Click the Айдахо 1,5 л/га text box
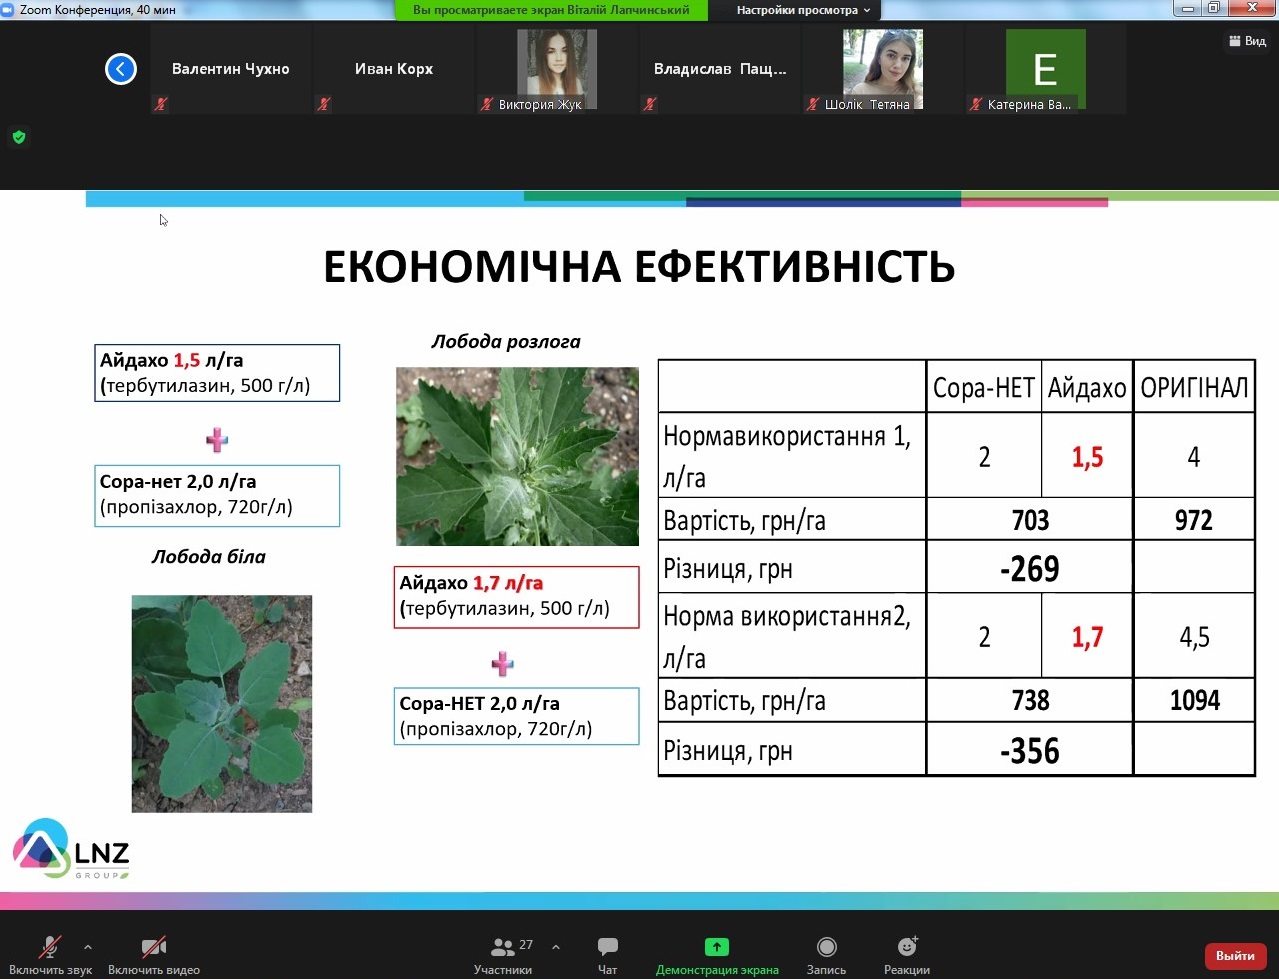This screenshot has height=979, width=1279. click(217, 373)
